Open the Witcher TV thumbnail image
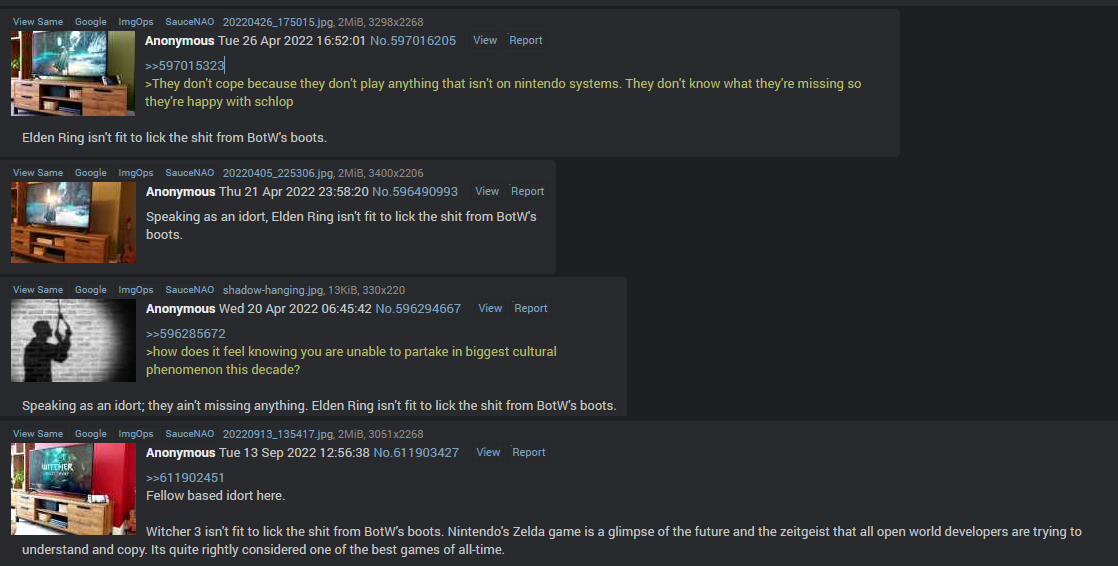Screen dimensions: 1118x566 pos(73,488)
